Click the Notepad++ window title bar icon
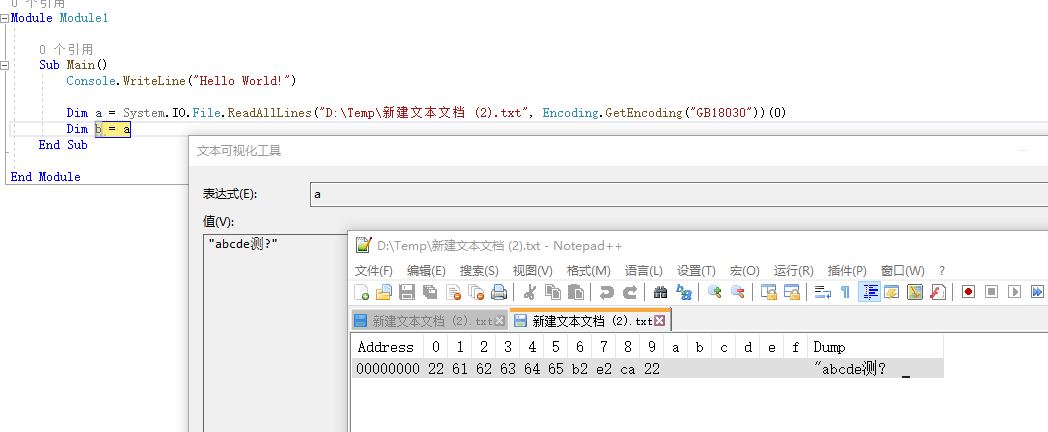This screenshot has width=1048, height=432. click(x=363, y=245)
